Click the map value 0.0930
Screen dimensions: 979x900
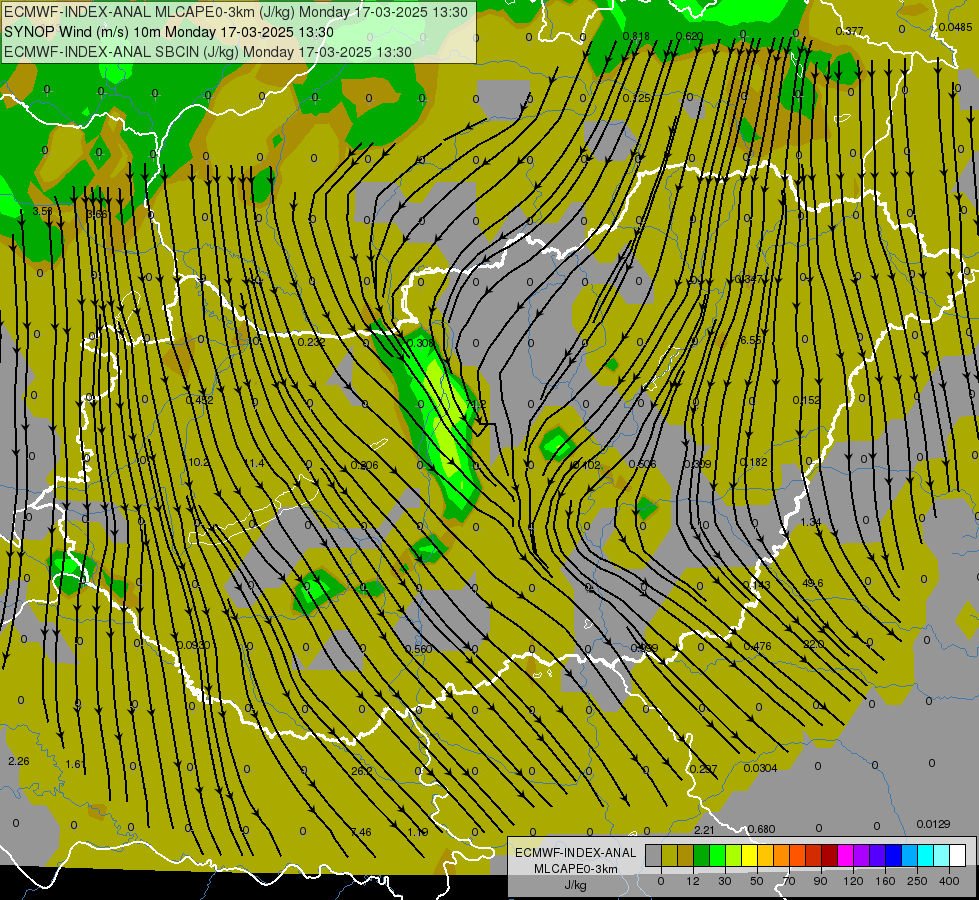(194, 645)
